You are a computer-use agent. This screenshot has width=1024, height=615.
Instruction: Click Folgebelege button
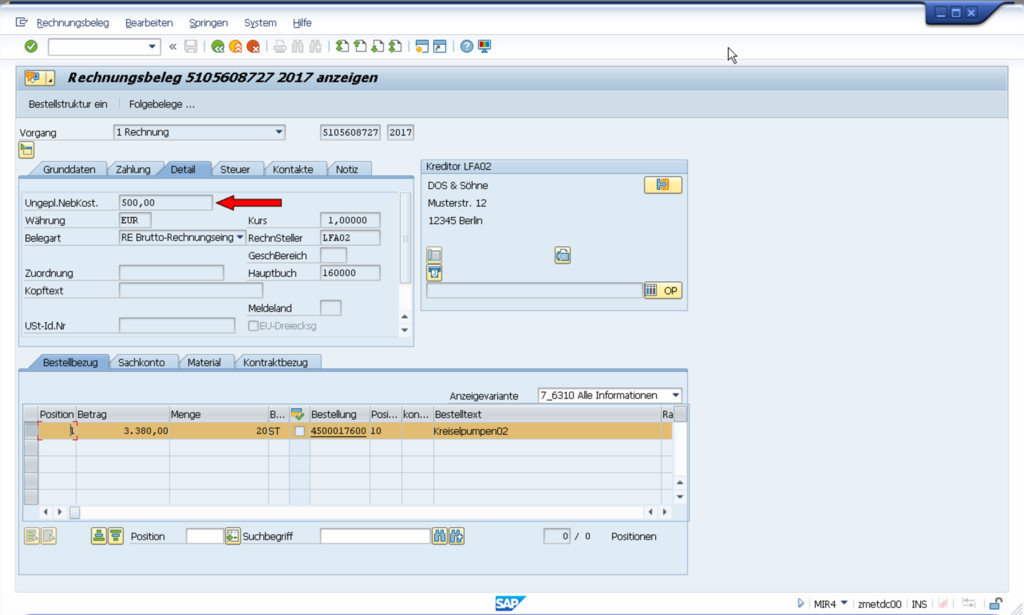pos(161,104)
